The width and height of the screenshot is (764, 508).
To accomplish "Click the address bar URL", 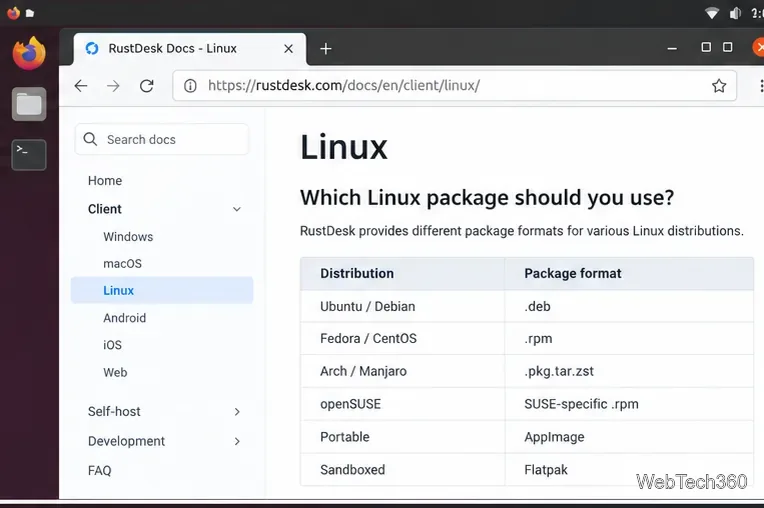I will (344, 86).
